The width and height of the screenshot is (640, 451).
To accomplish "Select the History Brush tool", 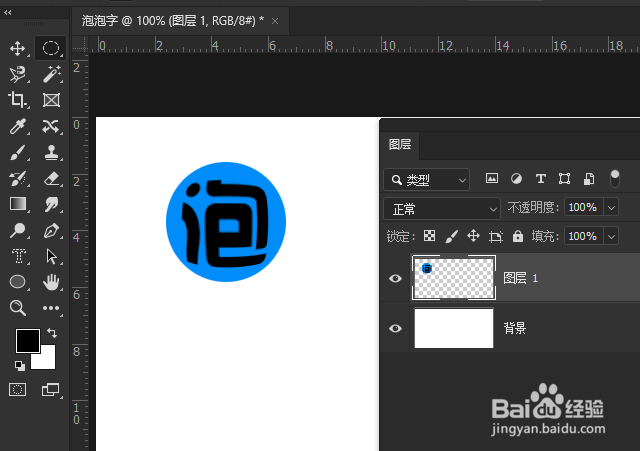I will coord(18,178).
